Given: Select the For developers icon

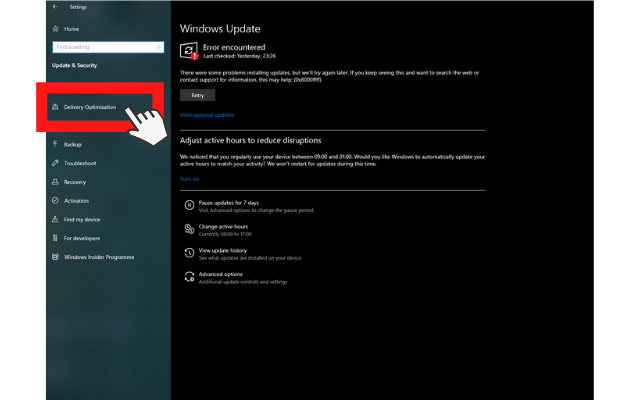Looking at the screenshot, I should (x=55, y=238).
